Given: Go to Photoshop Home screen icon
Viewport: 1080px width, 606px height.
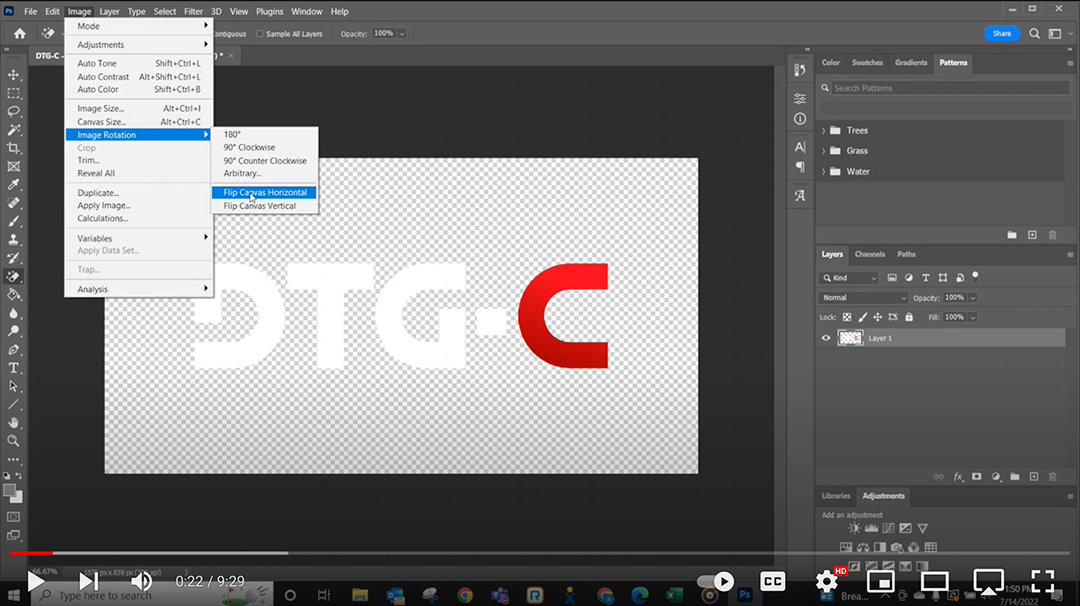Looking at the screenshot, I should point(19,33).
